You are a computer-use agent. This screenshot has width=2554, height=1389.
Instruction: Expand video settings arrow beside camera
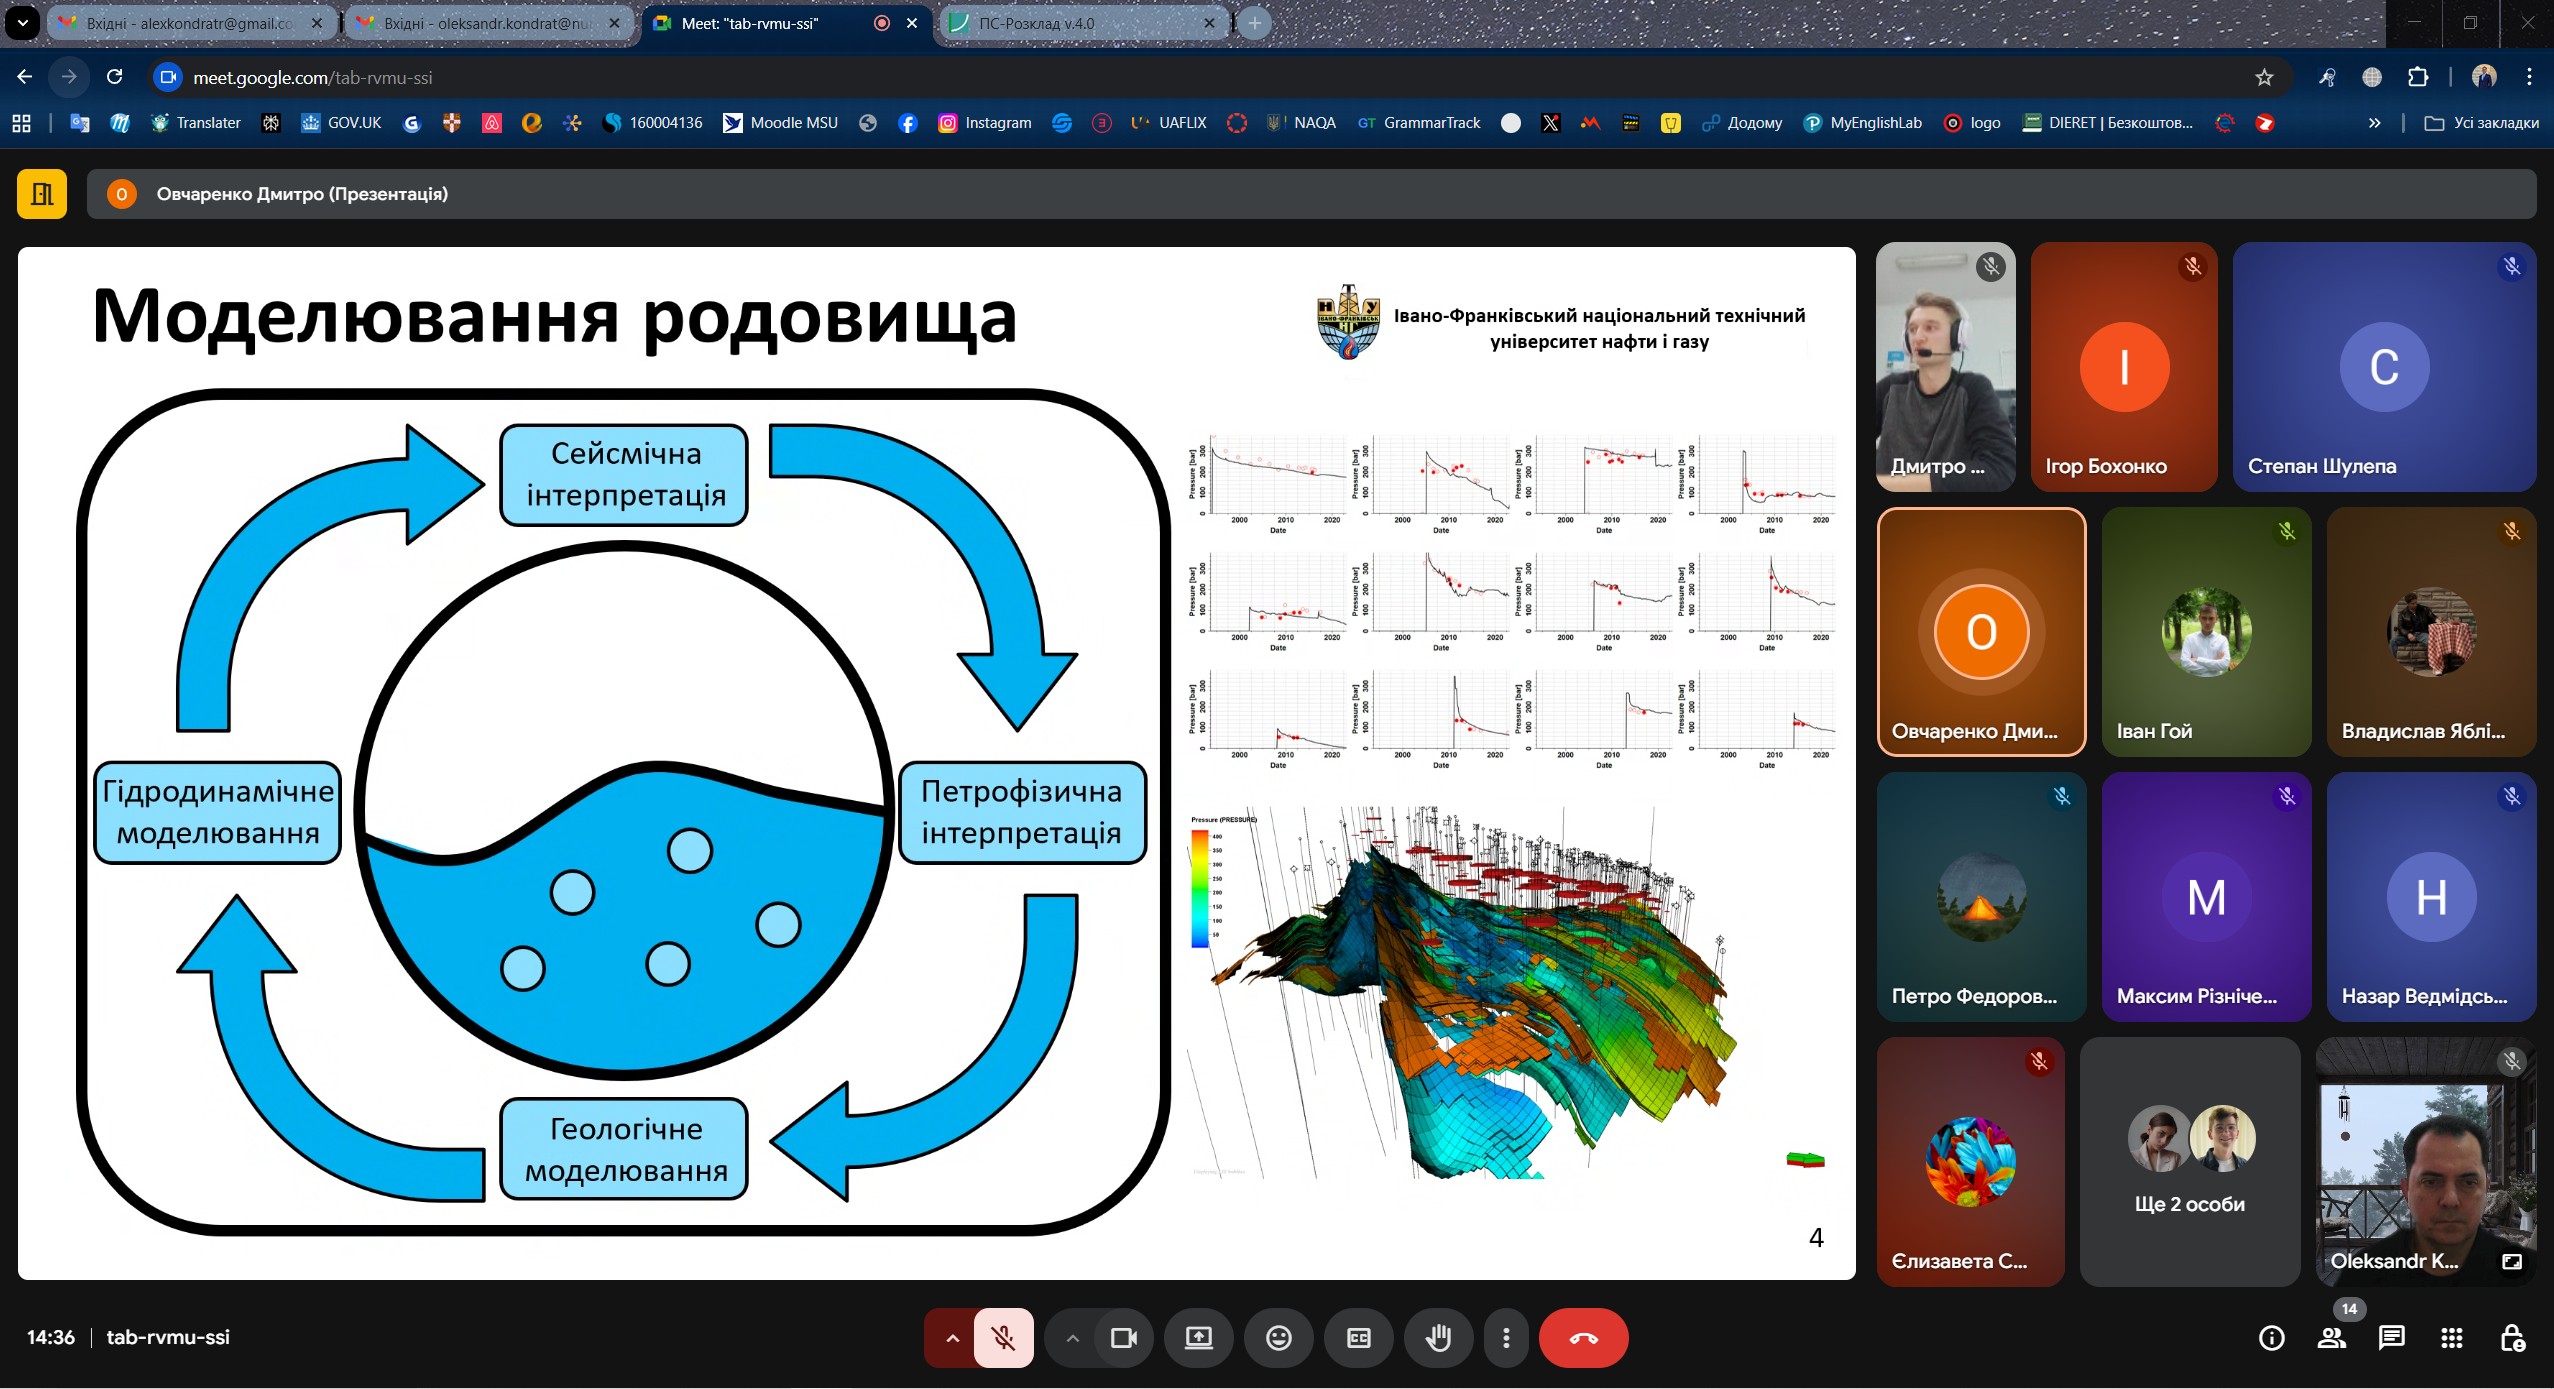pyautogui.click(x=1072, y=1338)
